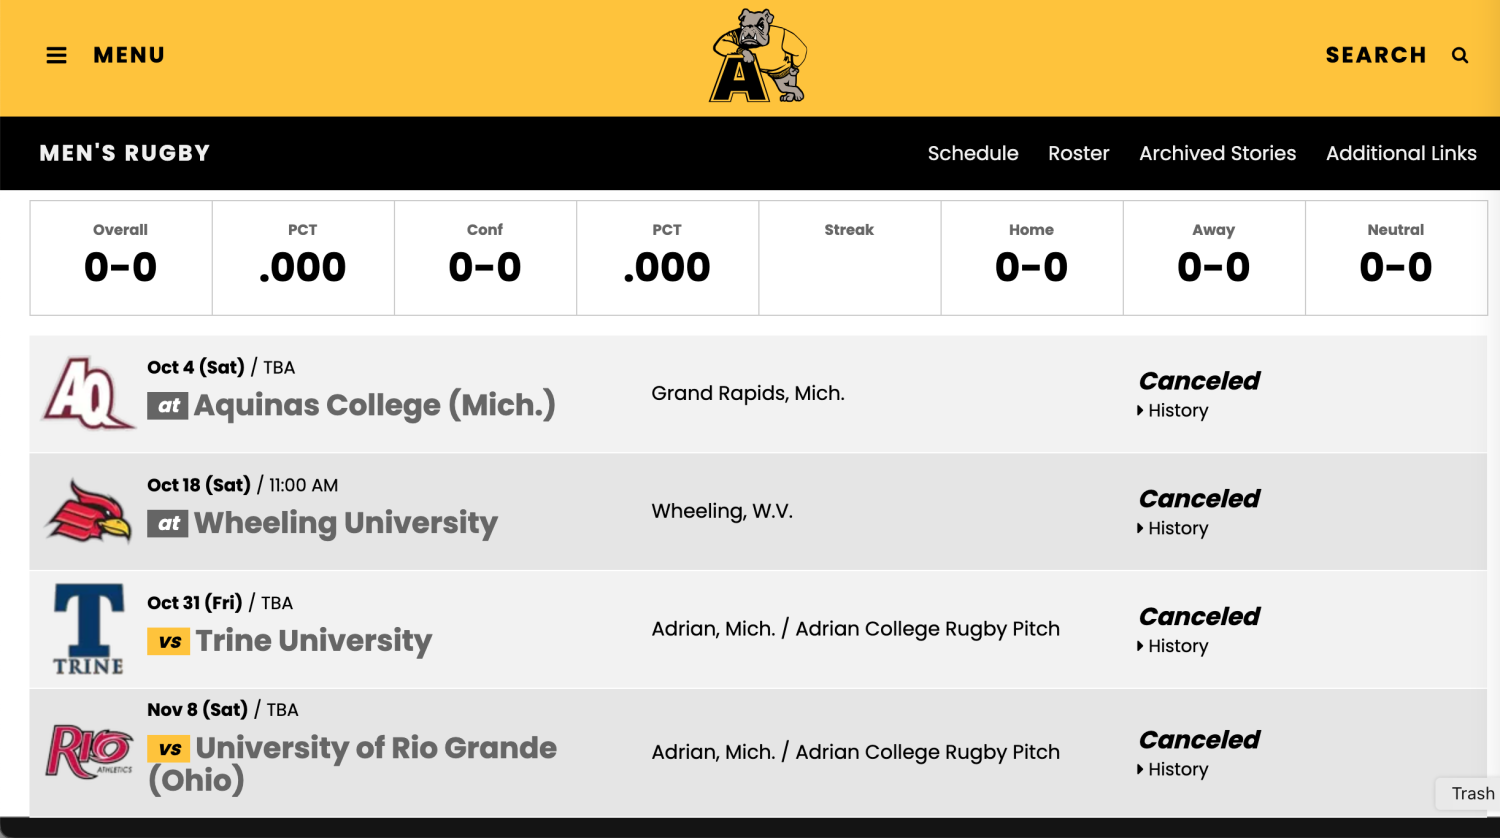Go to the Roster page
Viewport: 1500px width, 838px height.
1078,154
